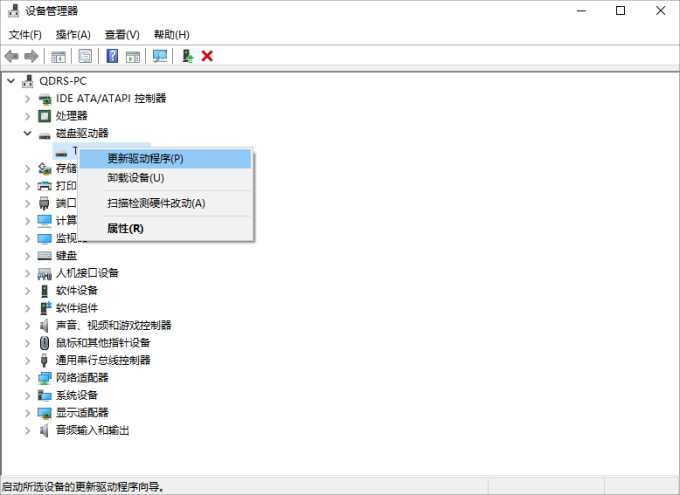Image resolution: width=680 pixels, height=495 pixels.
Task: Open the 查看(V) menu
Action: pyautogui.click(x=122, y=35)
